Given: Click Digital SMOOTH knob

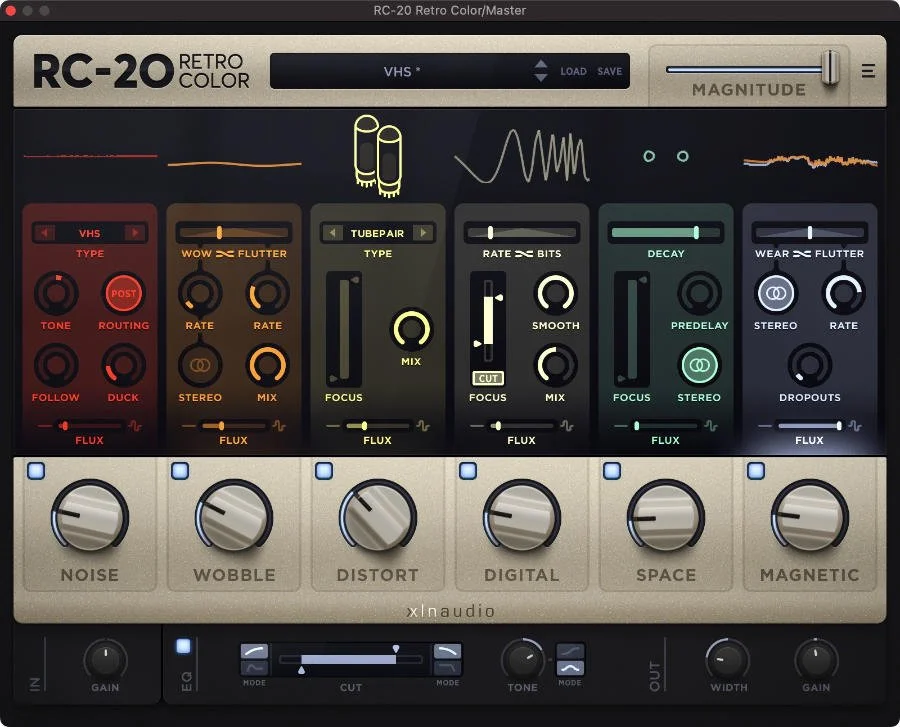Looking at the screenshot, I should (x=555, y=293).
